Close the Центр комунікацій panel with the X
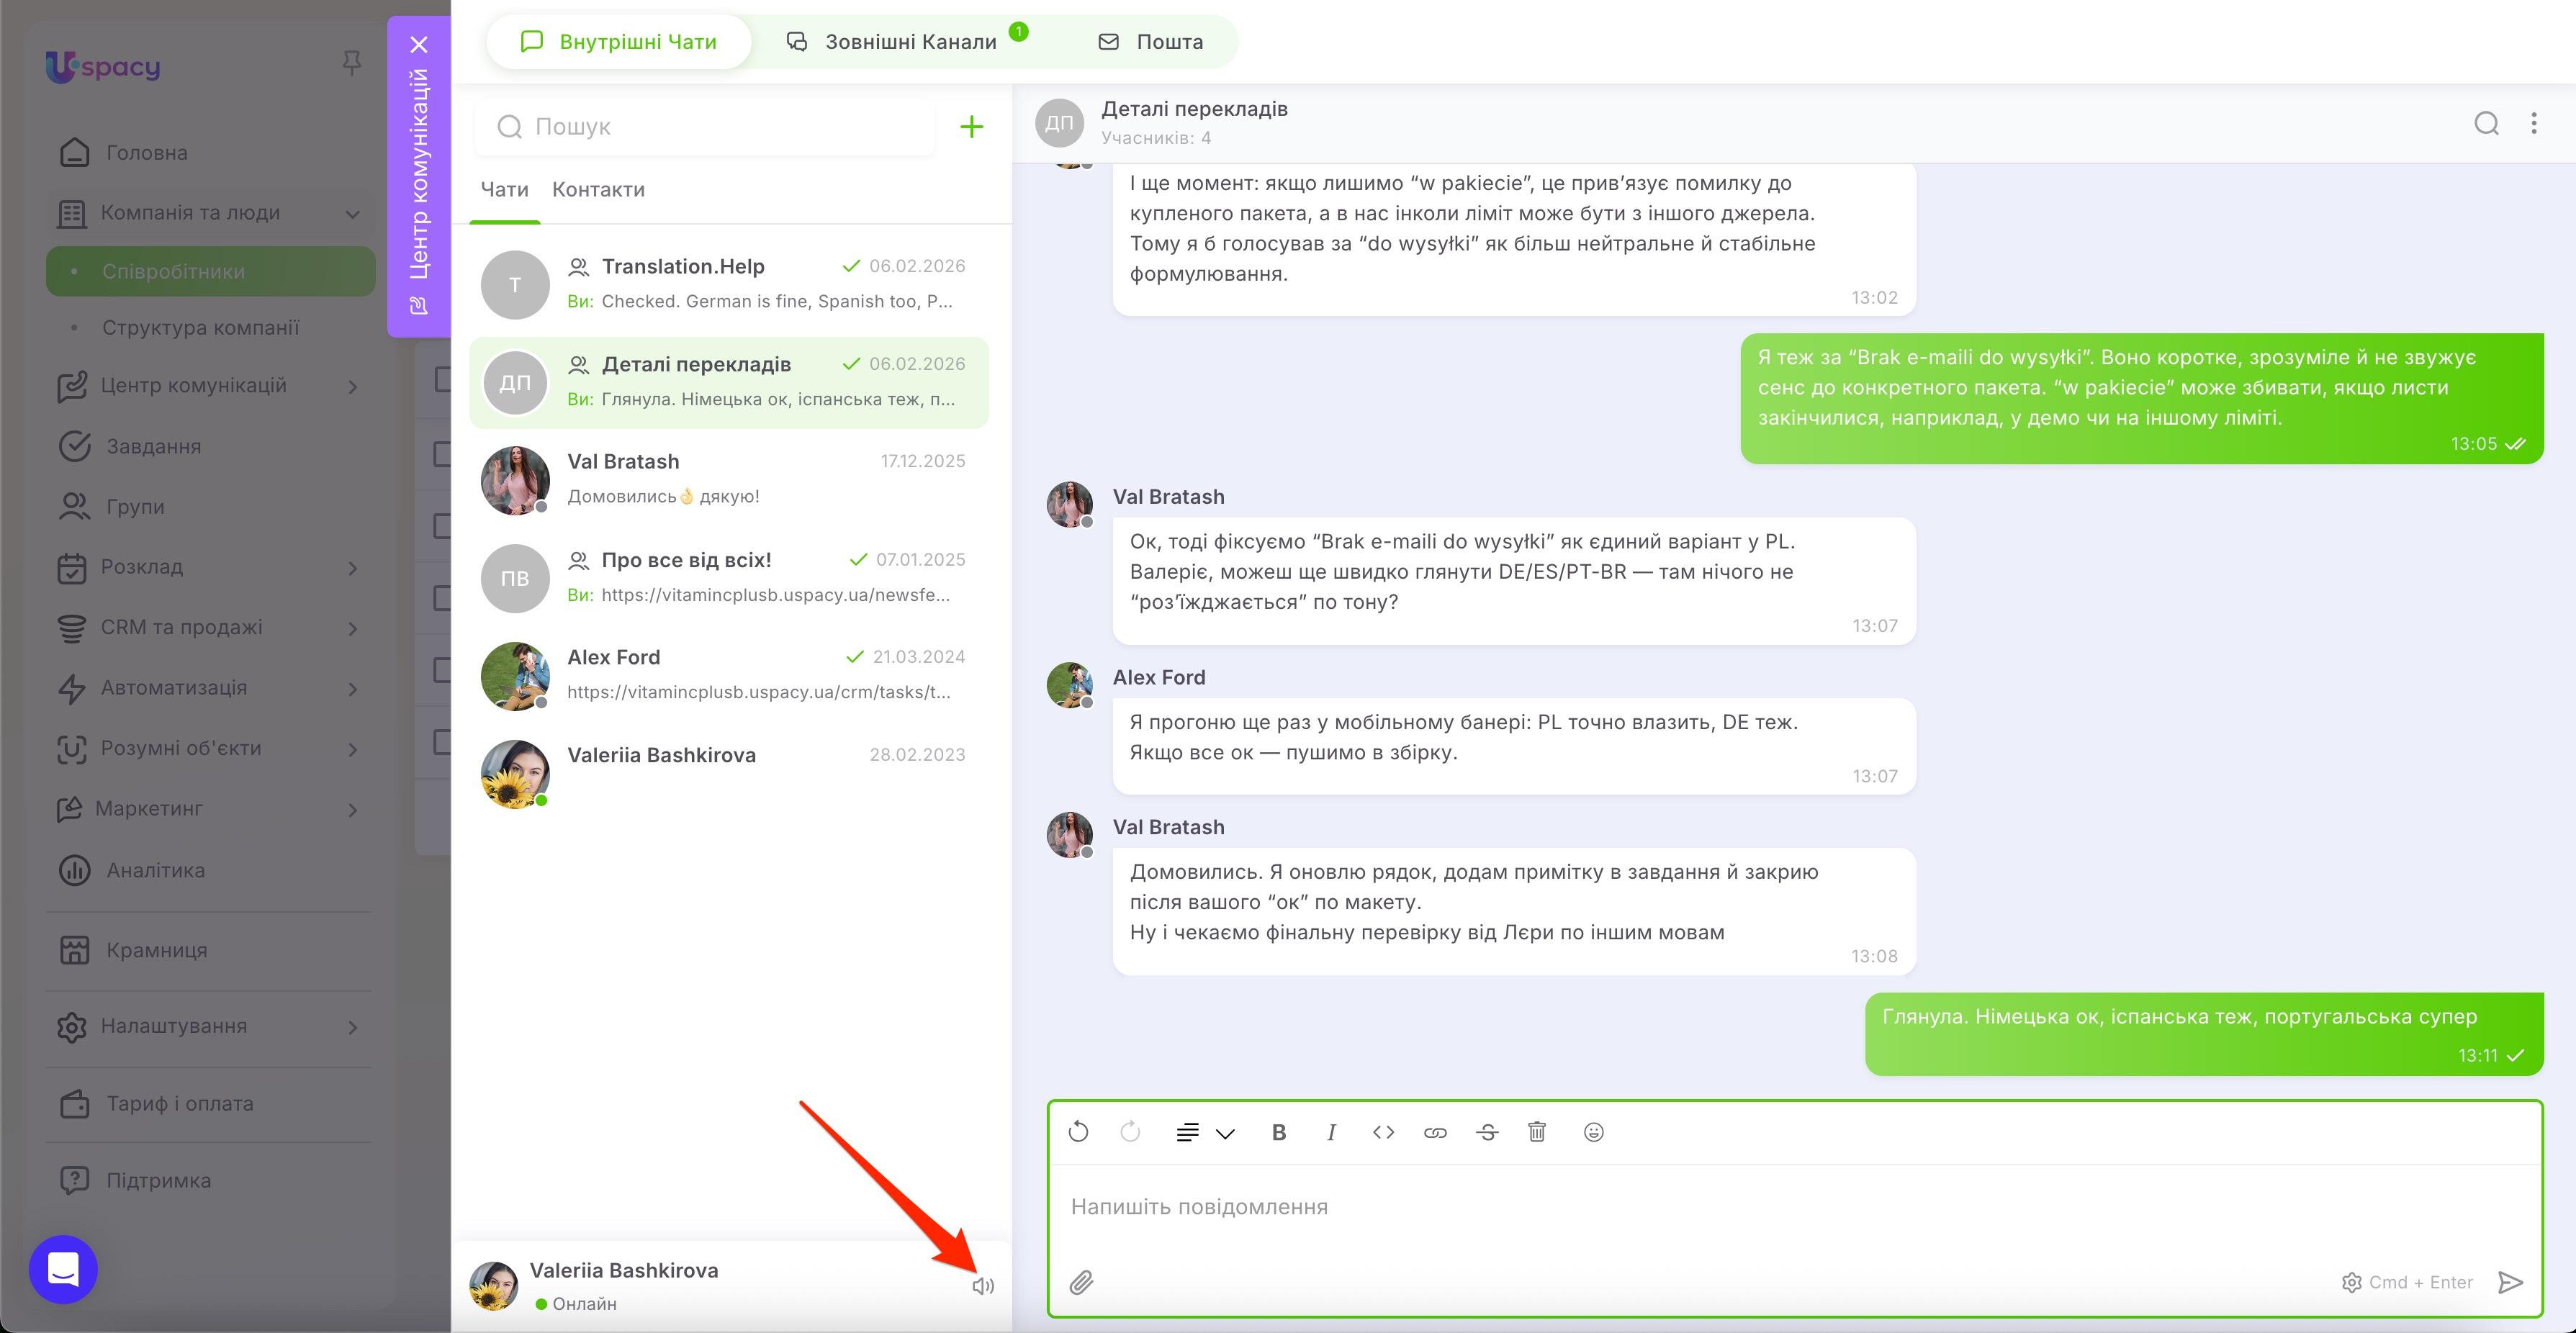The image size is (2576, 1333). 419,44
